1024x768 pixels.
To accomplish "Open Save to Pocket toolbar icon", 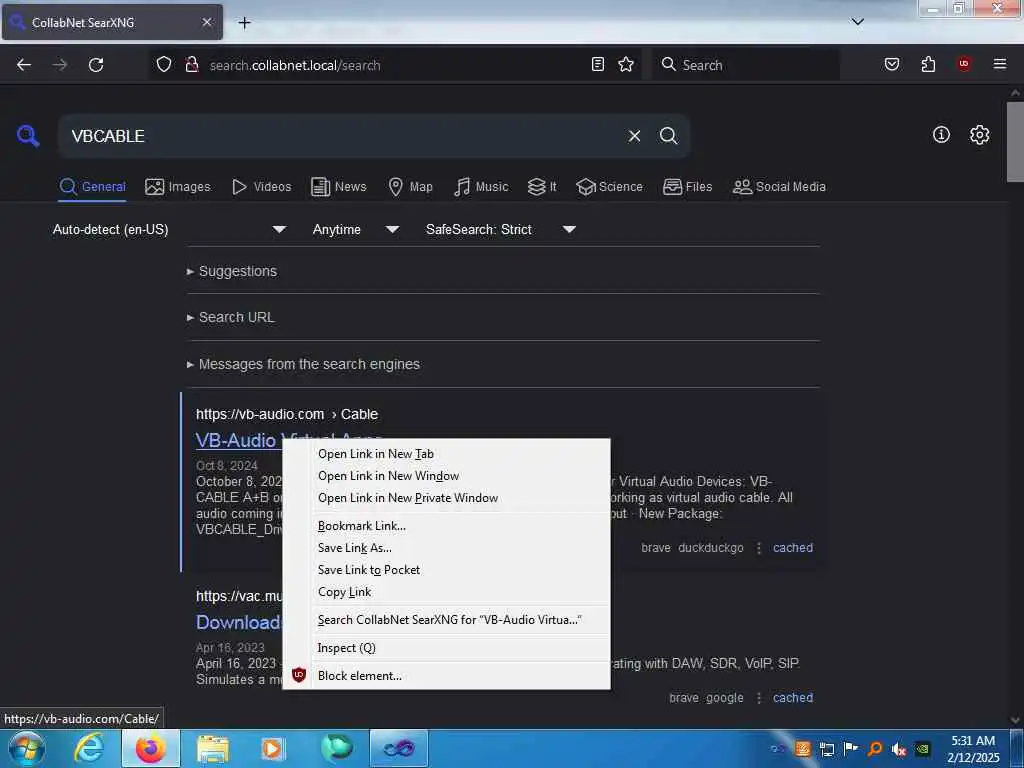I will pos(892,64).
